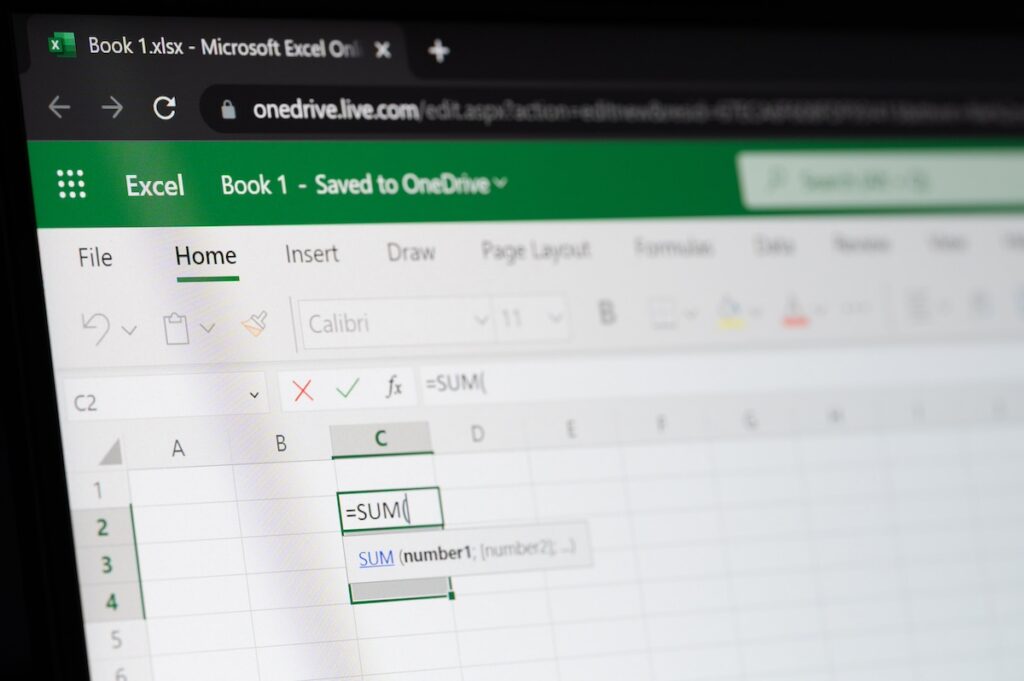
Task: Click the Insert Function fx icon
Action: [394, 386]
